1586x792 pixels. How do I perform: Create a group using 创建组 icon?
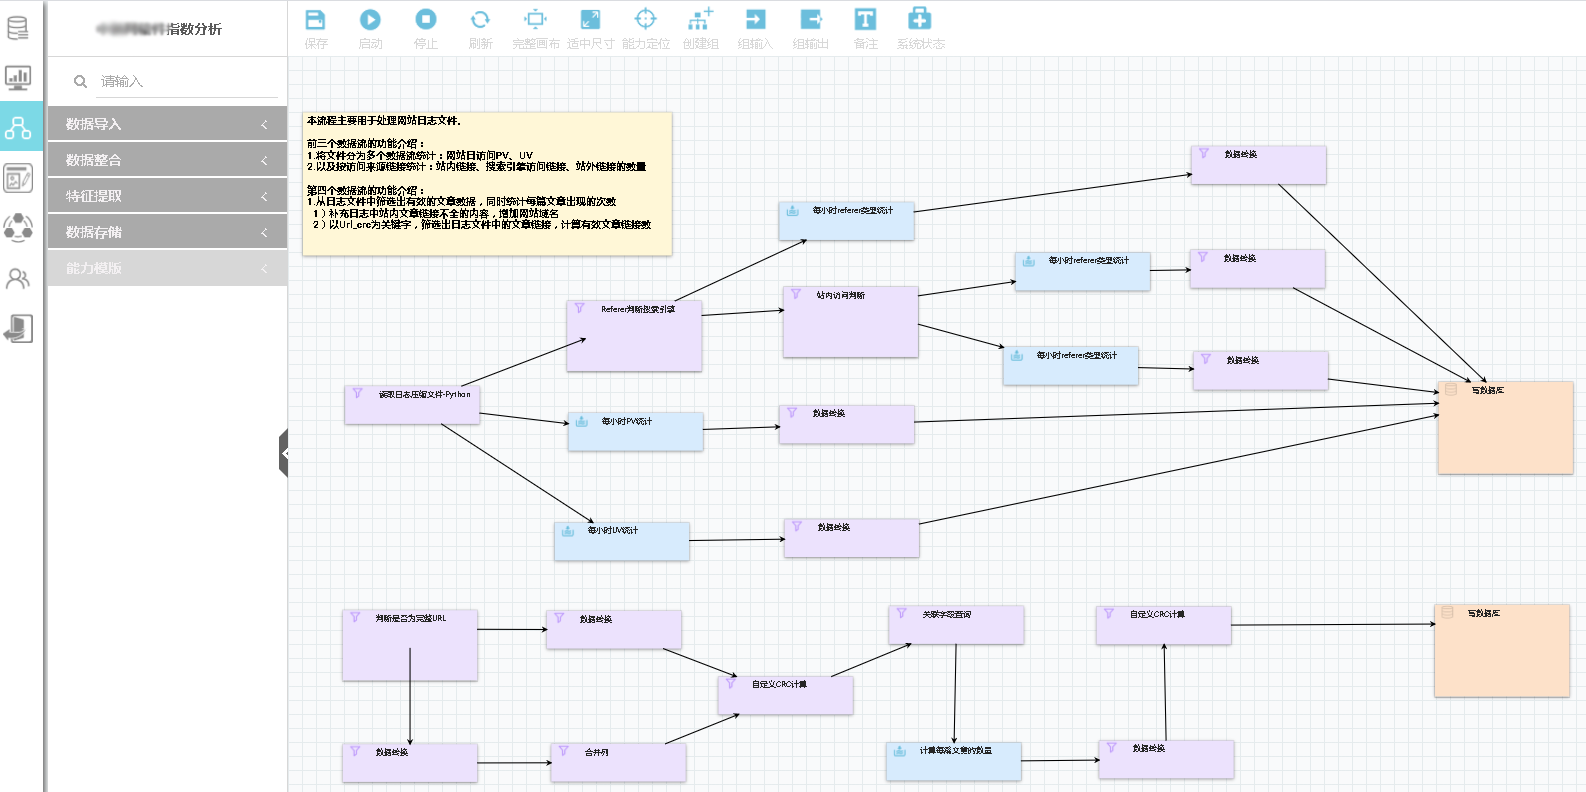pyautogui.click(x=700, y=20)
